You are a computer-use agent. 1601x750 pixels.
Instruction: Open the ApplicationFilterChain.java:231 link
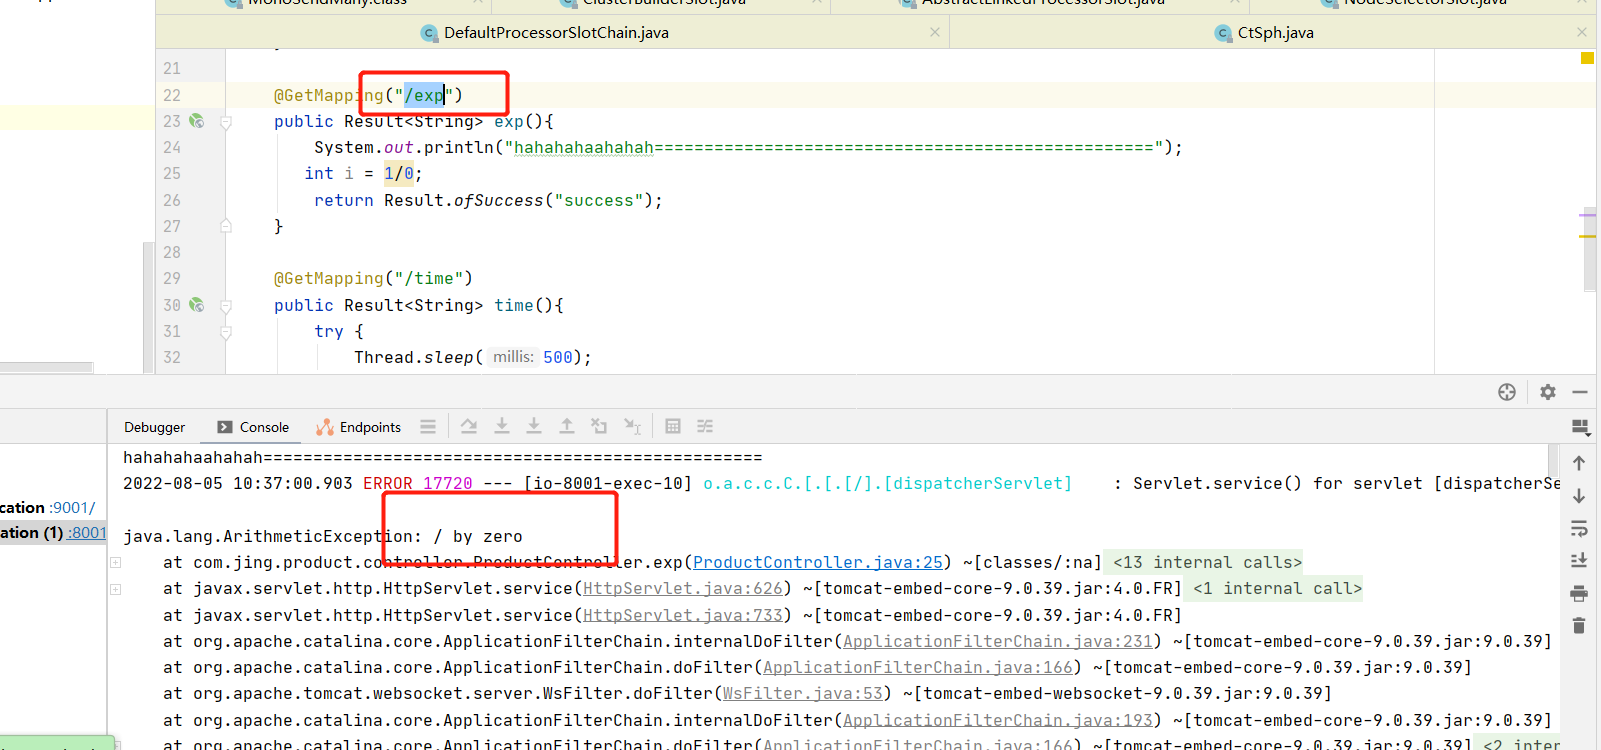coord(998,641)
